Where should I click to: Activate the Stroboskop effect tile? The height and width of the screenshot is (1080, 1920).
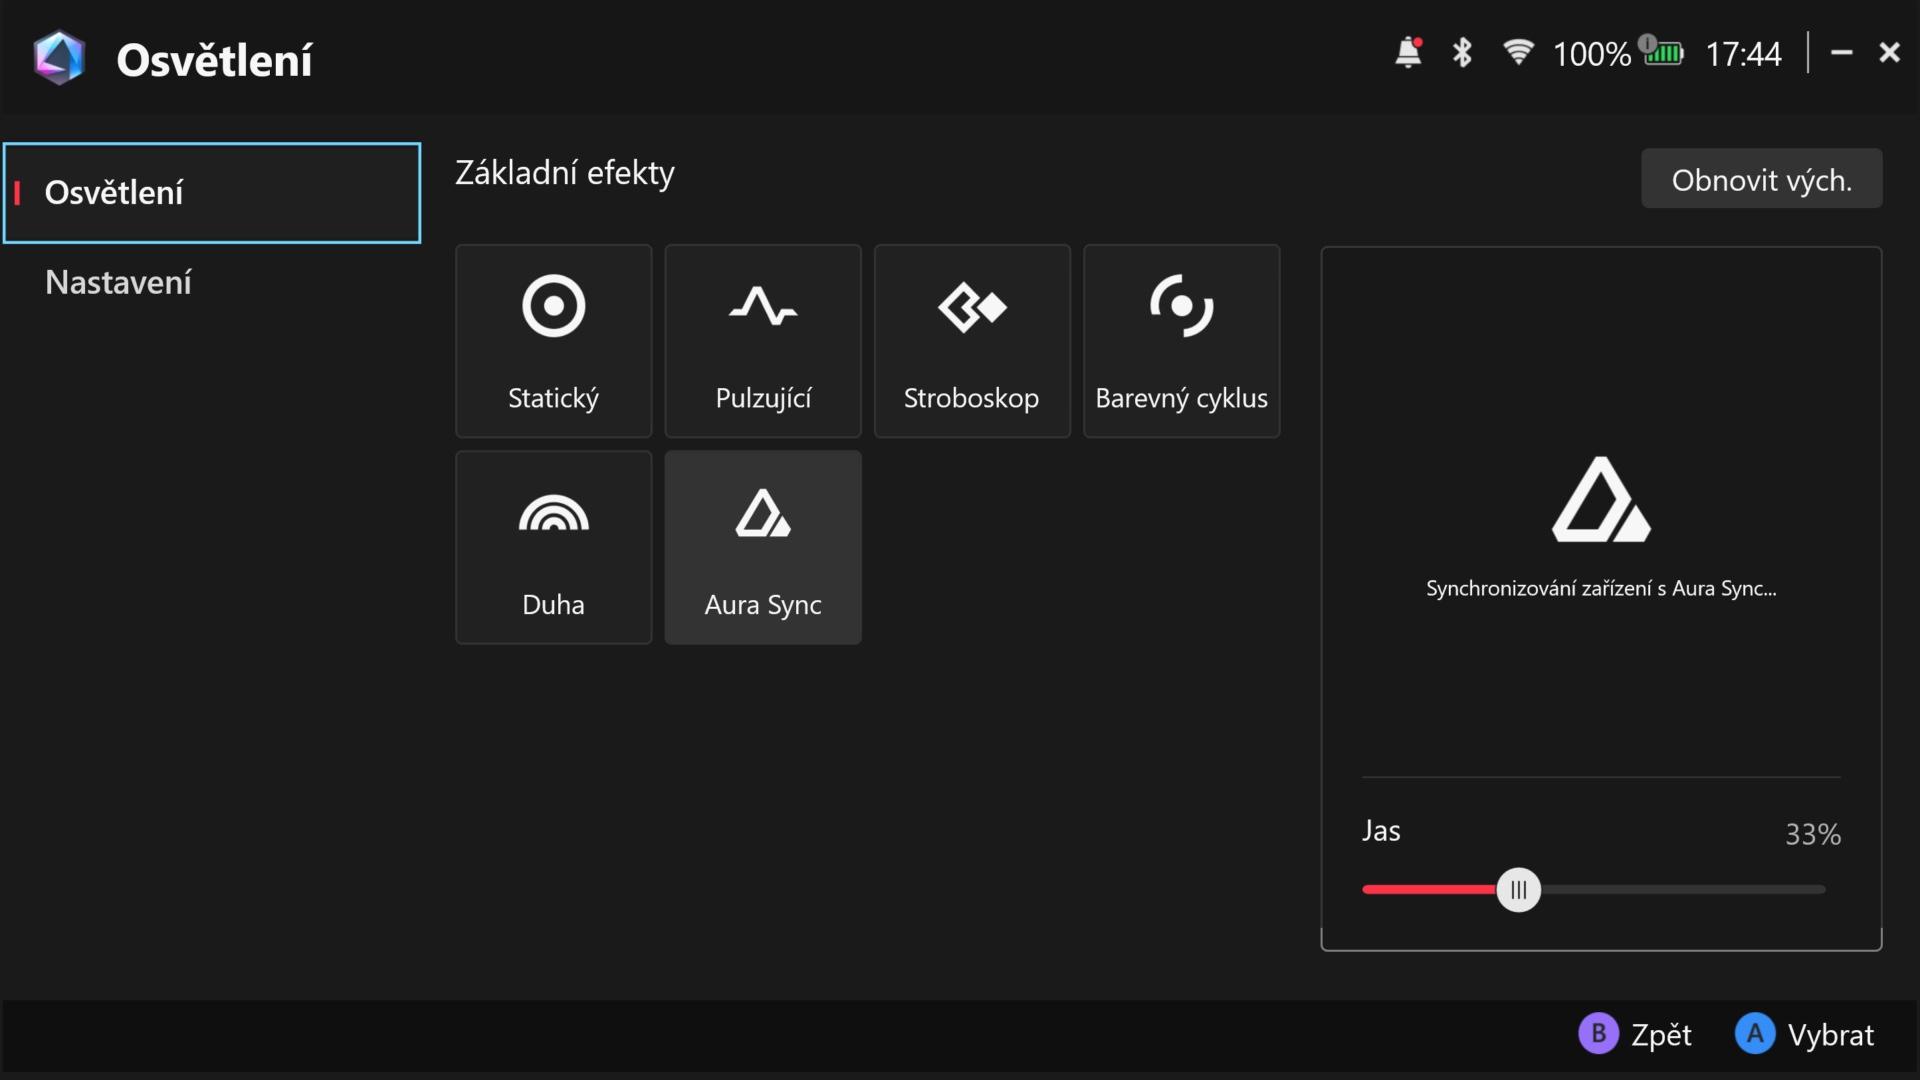[x=971, y=341]
